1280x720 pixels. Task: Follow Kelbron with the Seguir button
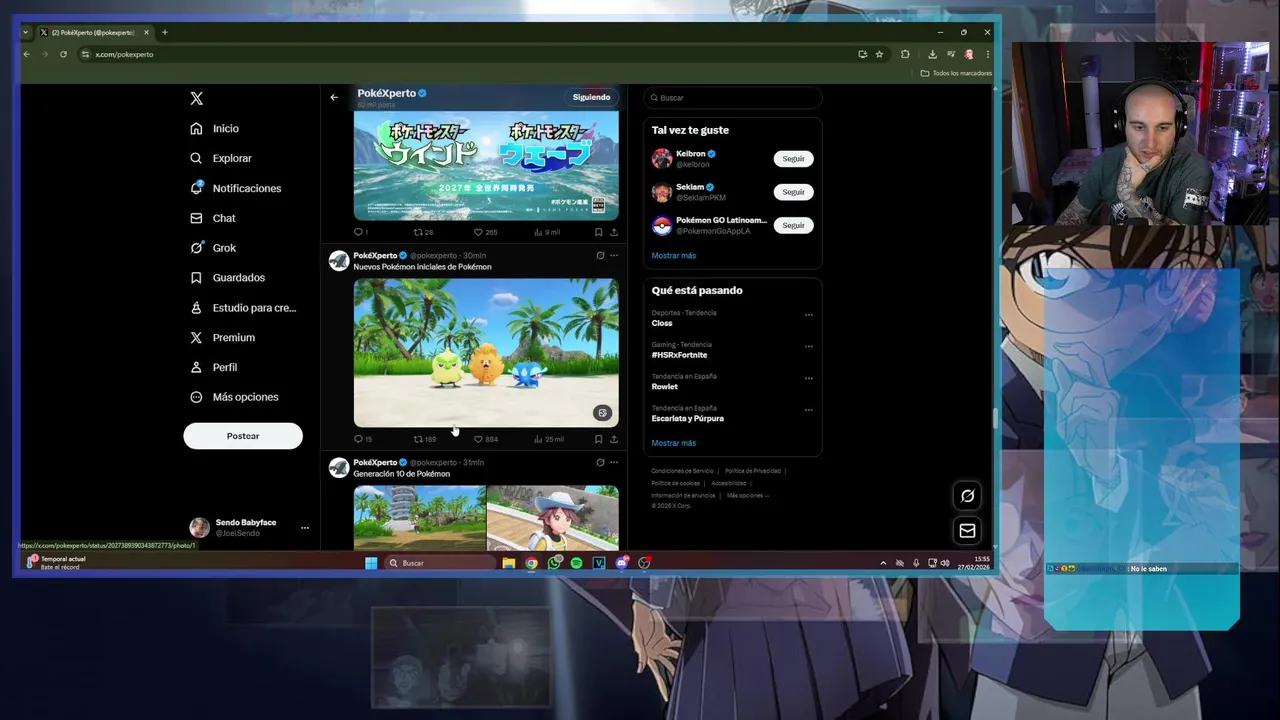pos(793,159)
